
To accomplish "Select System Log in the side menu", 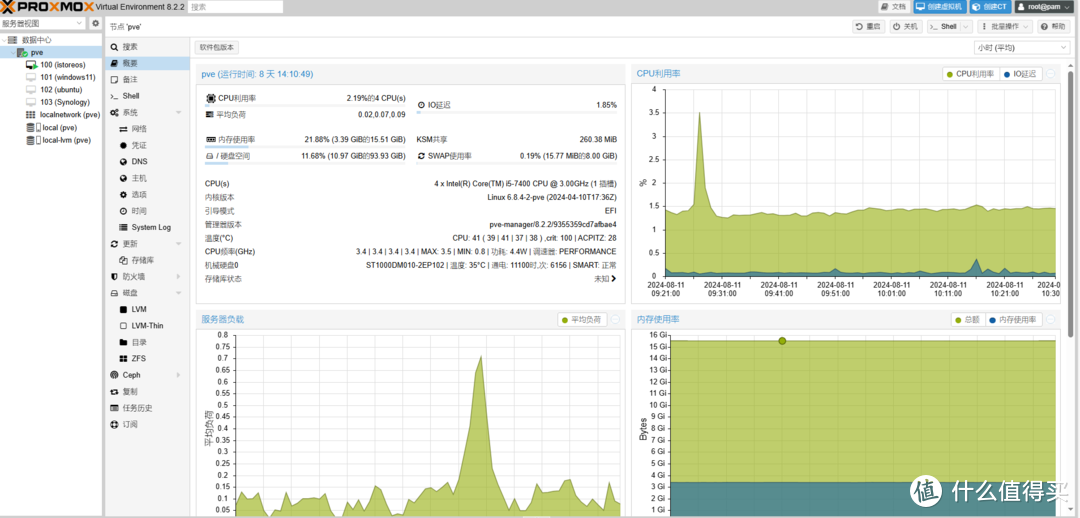I will (x=151, y=227).
